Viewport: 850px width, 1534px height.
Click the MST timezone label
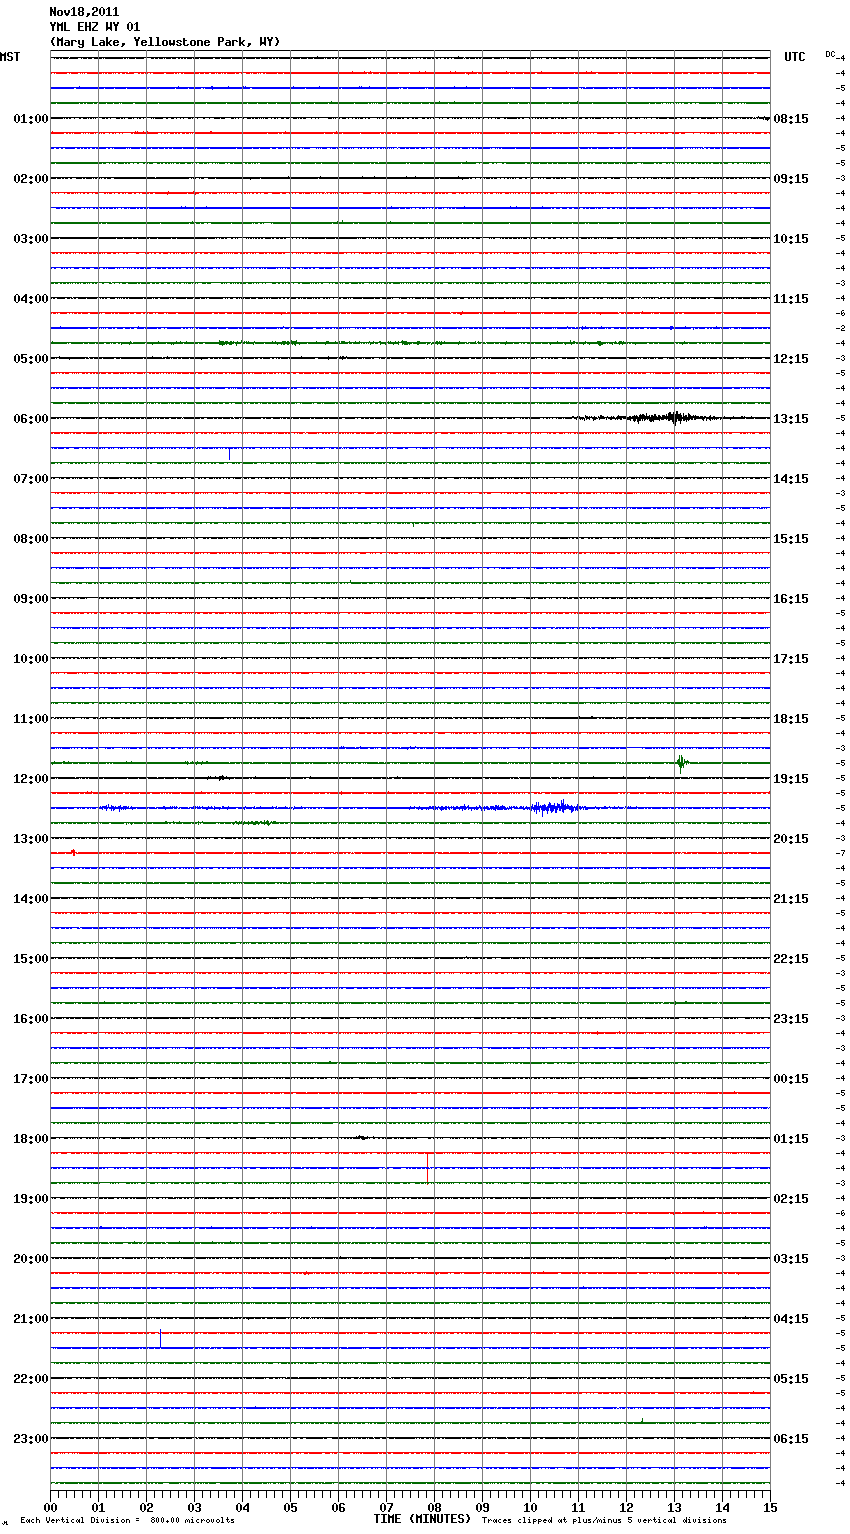[x=10, y=57]
